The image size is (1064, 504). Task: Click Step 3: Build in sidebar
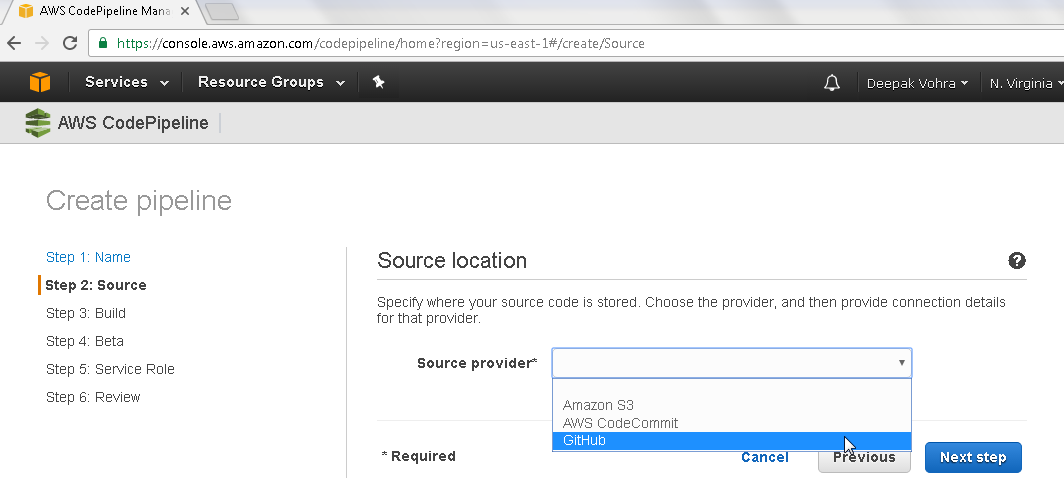point(86,313)
